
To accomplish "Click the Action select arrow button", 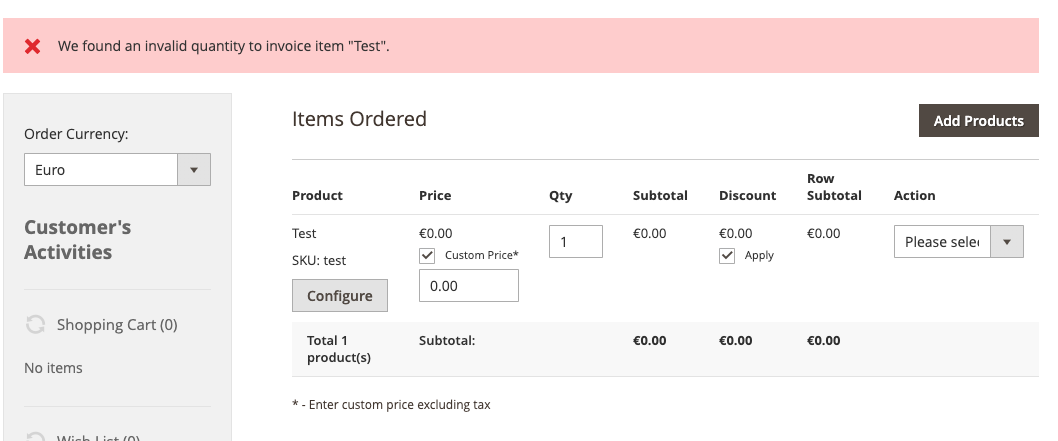I will [1006, 242].
